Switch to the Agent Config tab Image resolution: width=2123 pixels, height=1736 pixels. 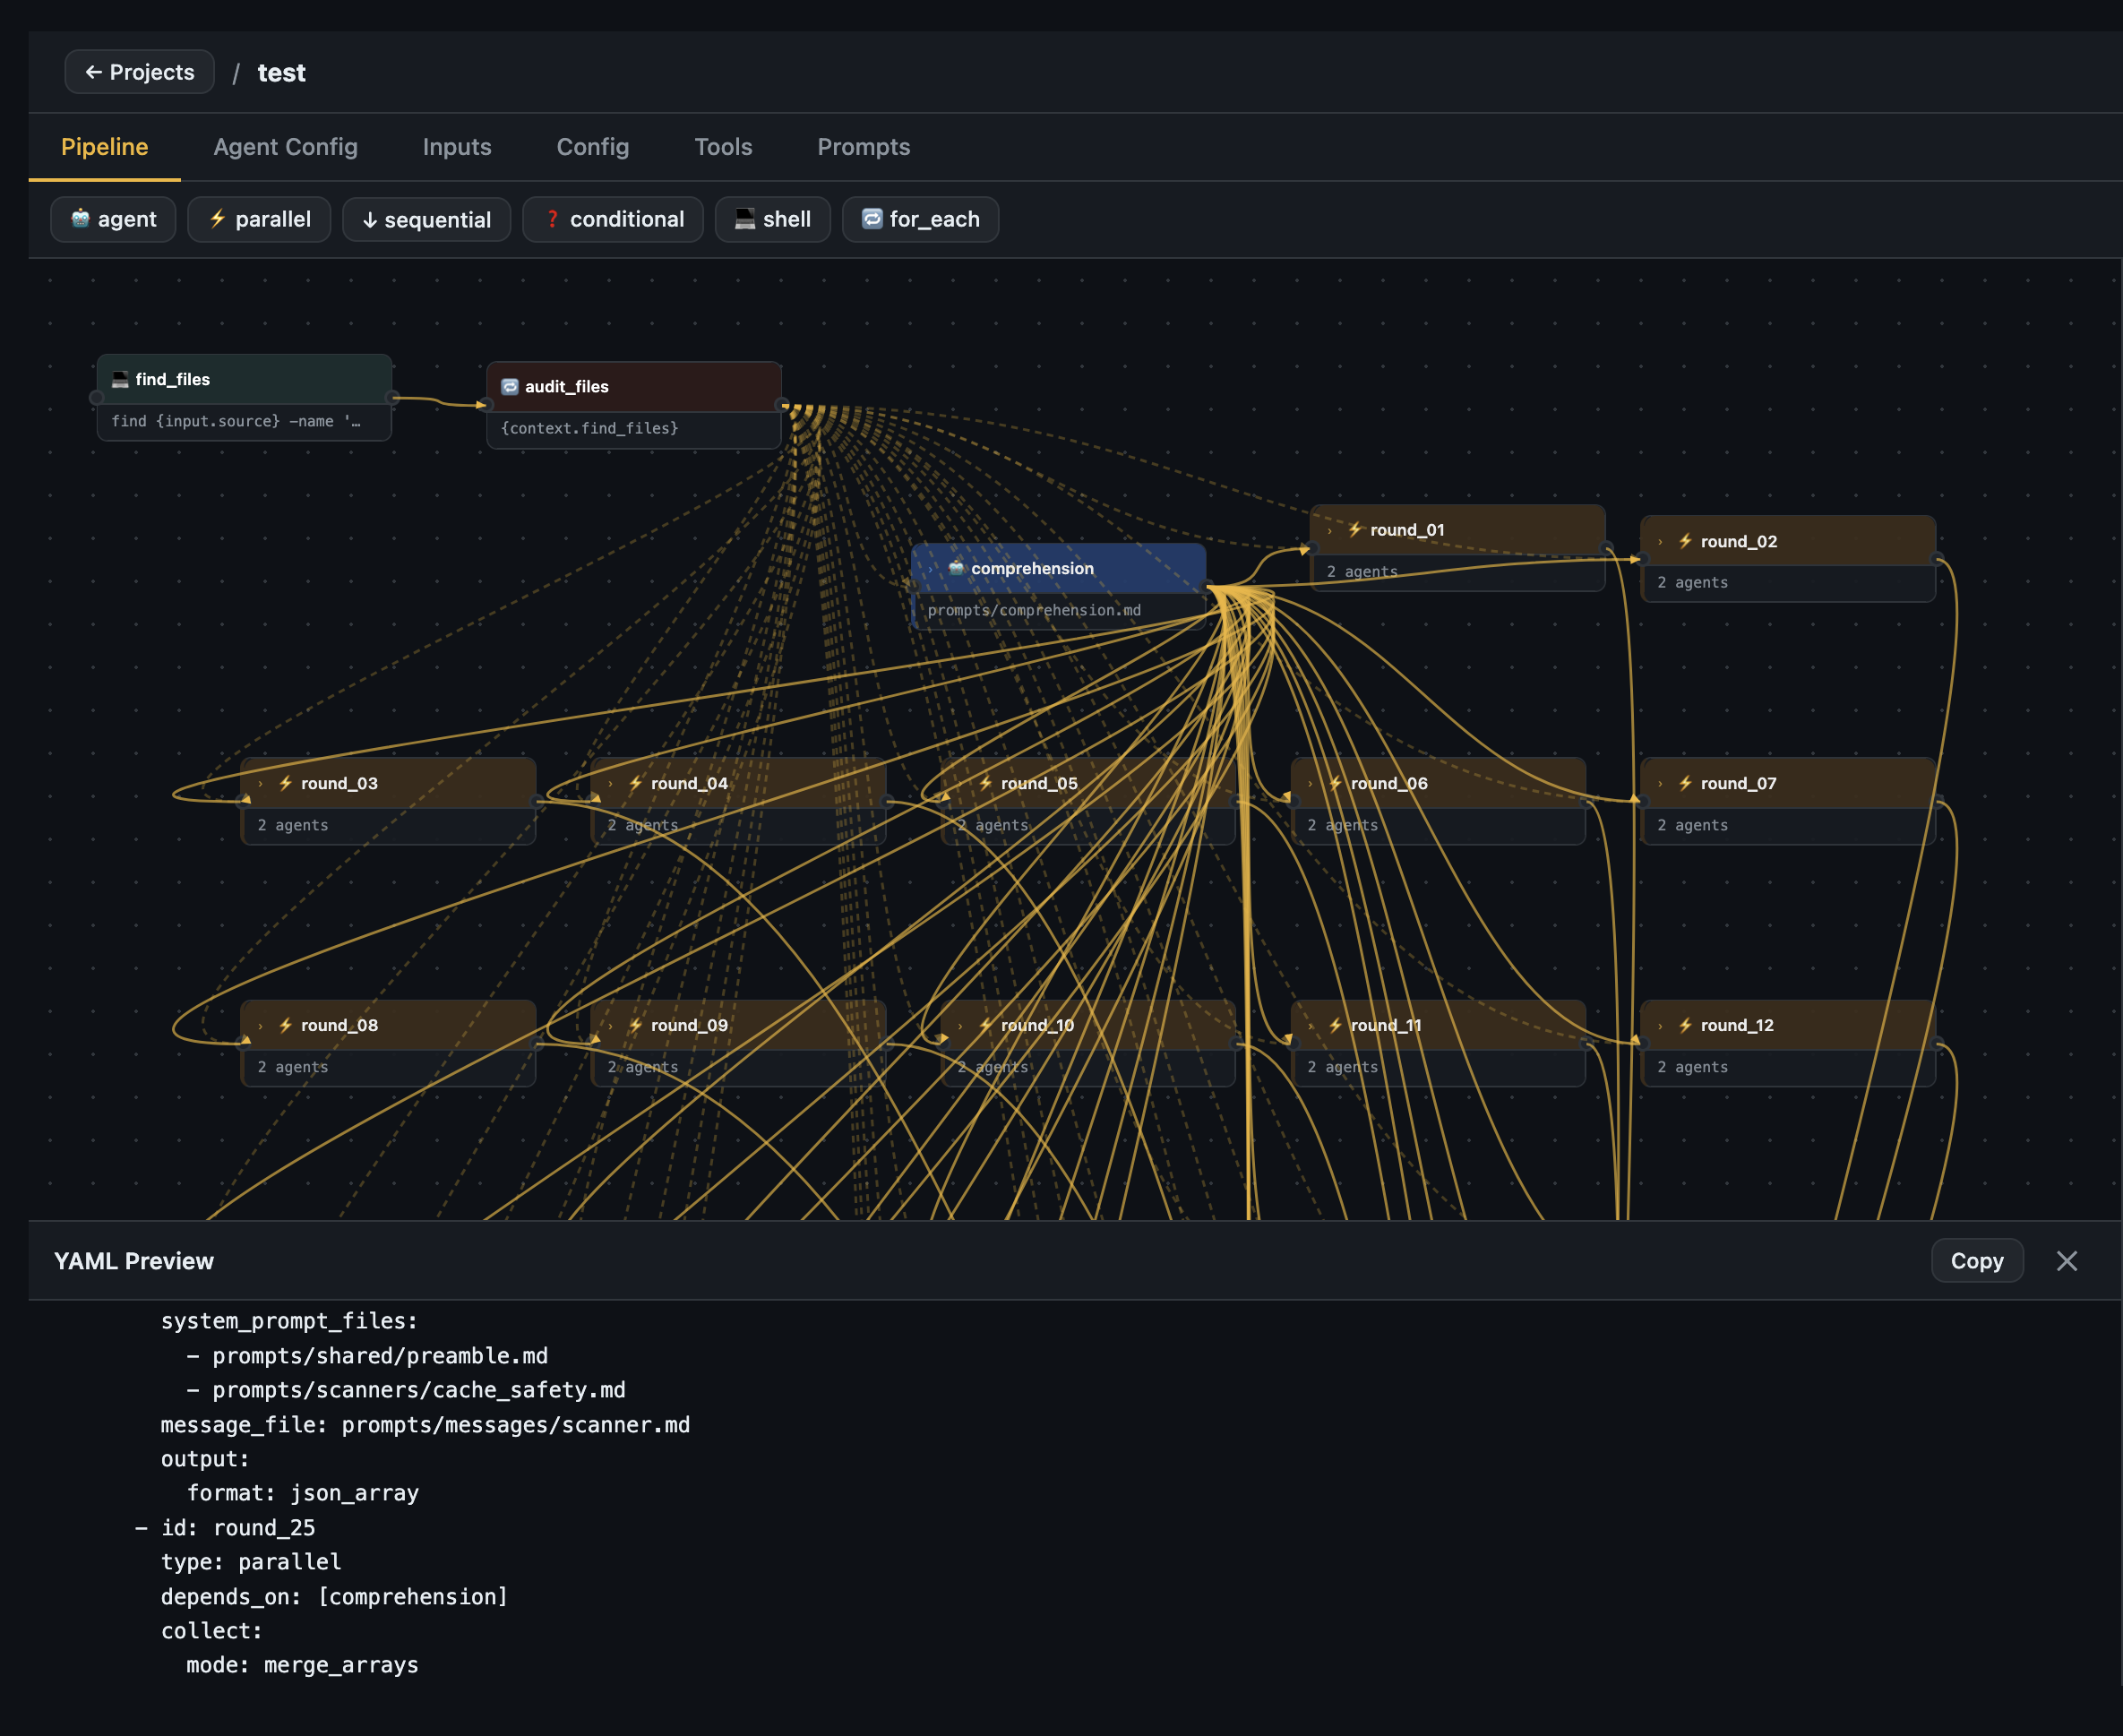click(x=285, y=147)
